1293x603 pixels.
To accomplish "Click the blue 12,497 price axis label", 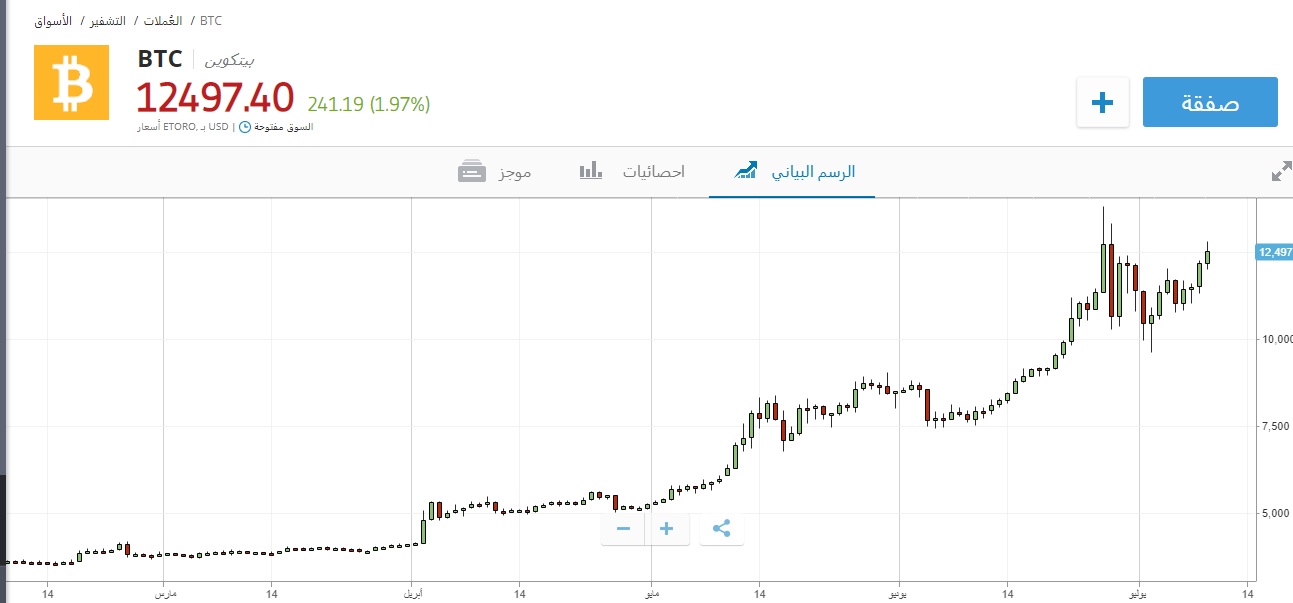I will [x=1274, y=253].
